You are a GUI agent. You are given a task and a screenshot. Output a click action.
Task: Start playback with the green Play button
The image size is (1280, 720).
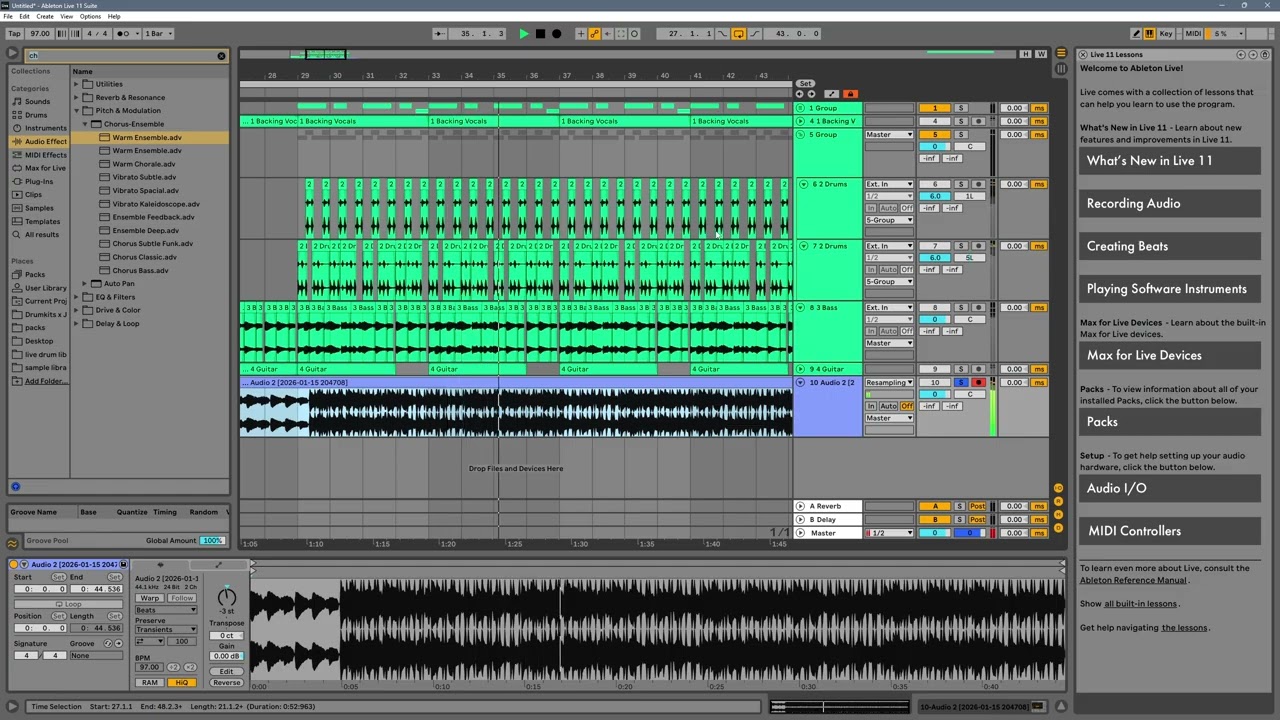[x=523, y=34]
